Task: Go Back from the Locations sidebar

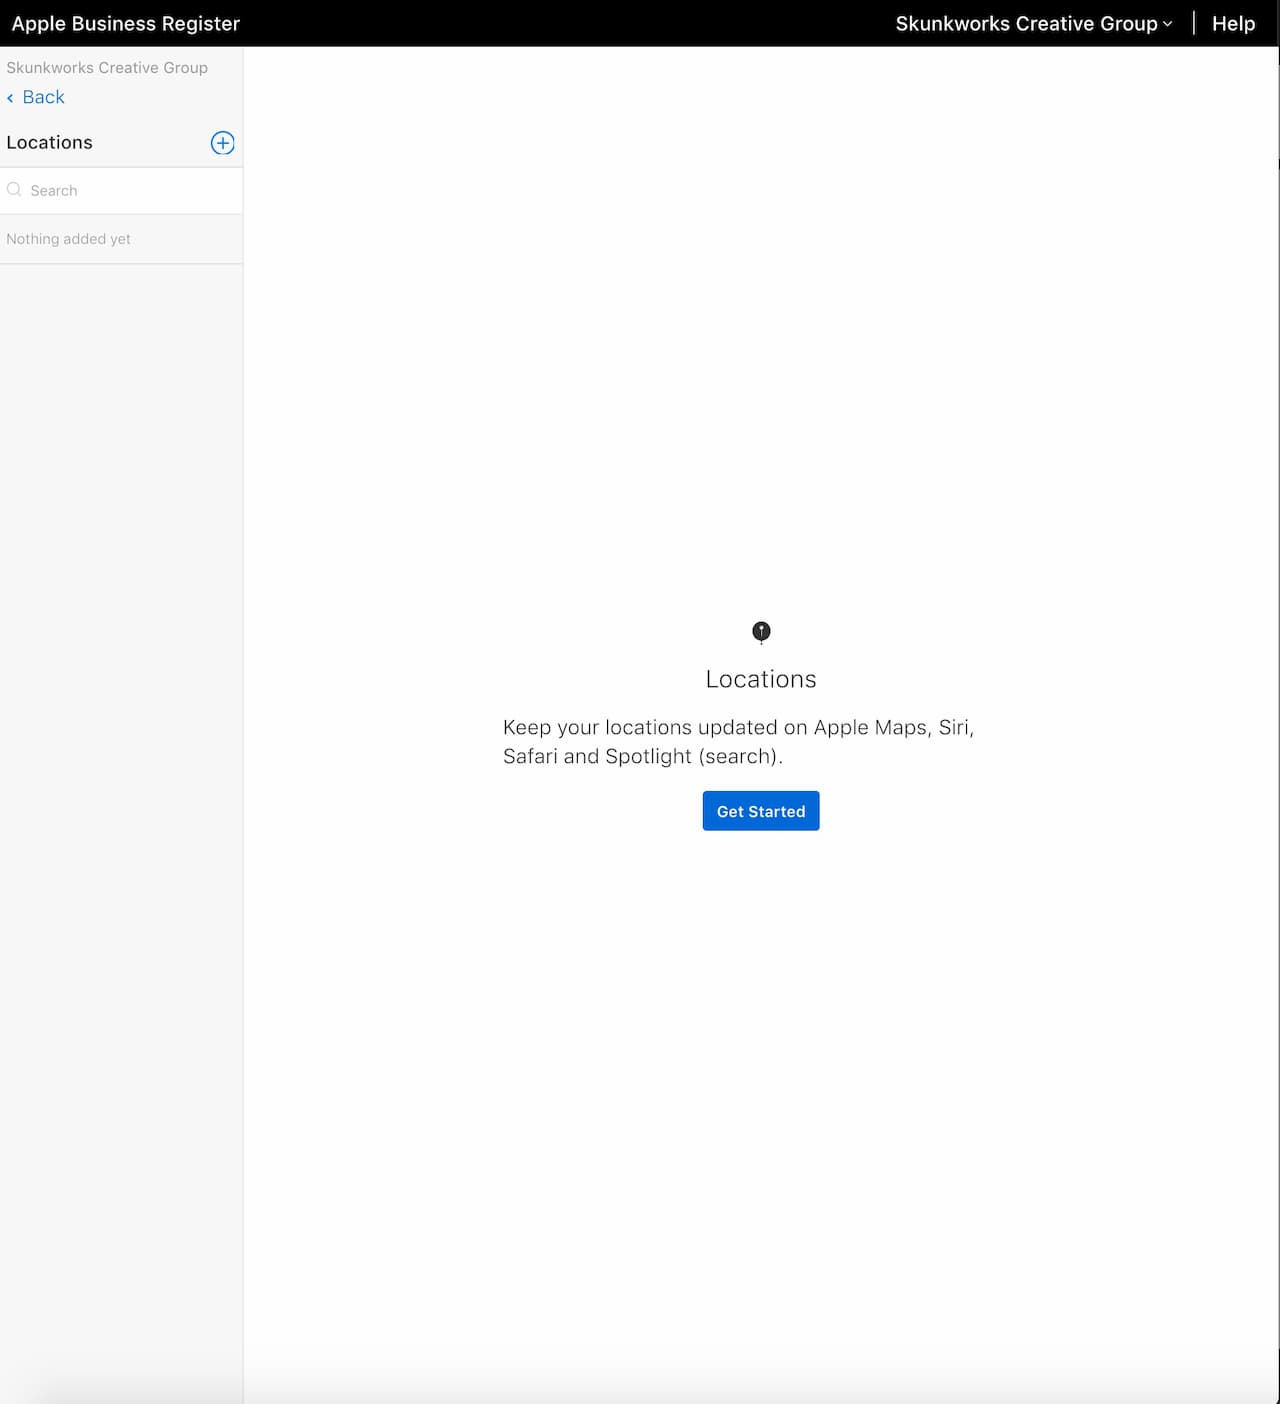Action: (x=36, y=97)
